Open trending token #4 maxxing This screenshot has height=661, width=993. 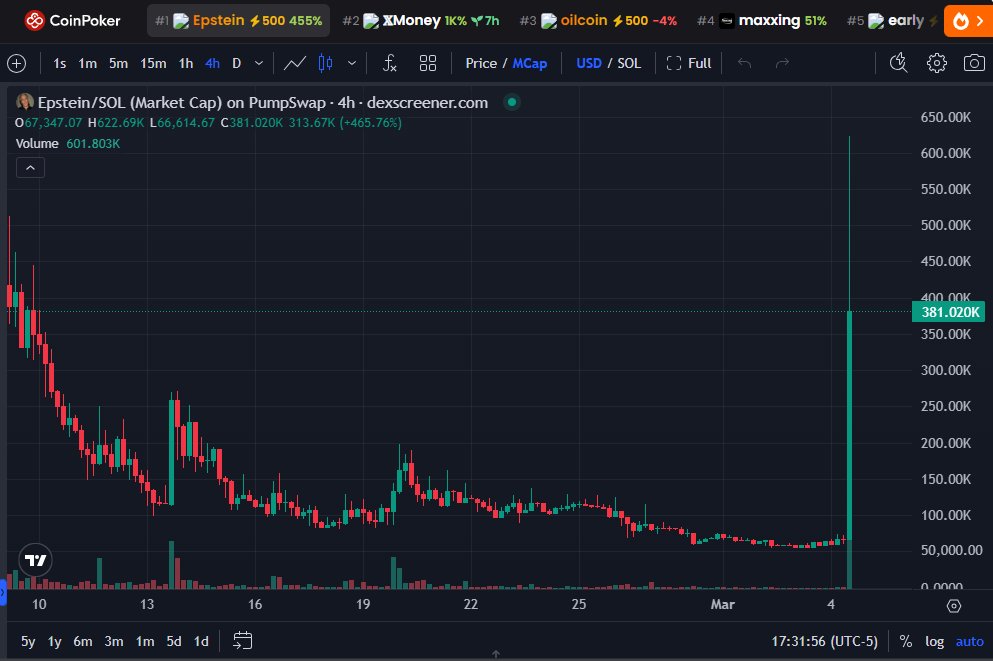coord(762,21)
